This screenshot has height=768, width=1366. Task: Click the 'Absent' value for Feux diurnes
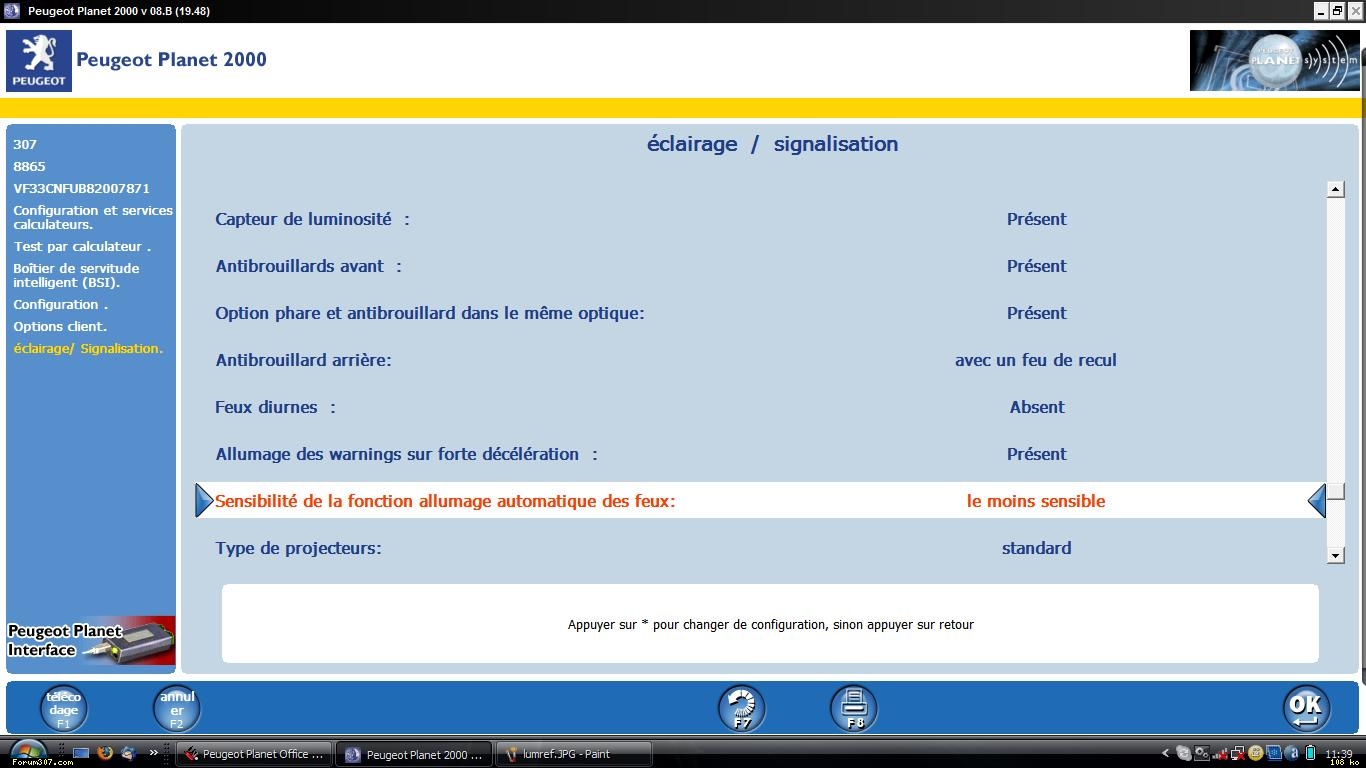[x=1037, y=407]
